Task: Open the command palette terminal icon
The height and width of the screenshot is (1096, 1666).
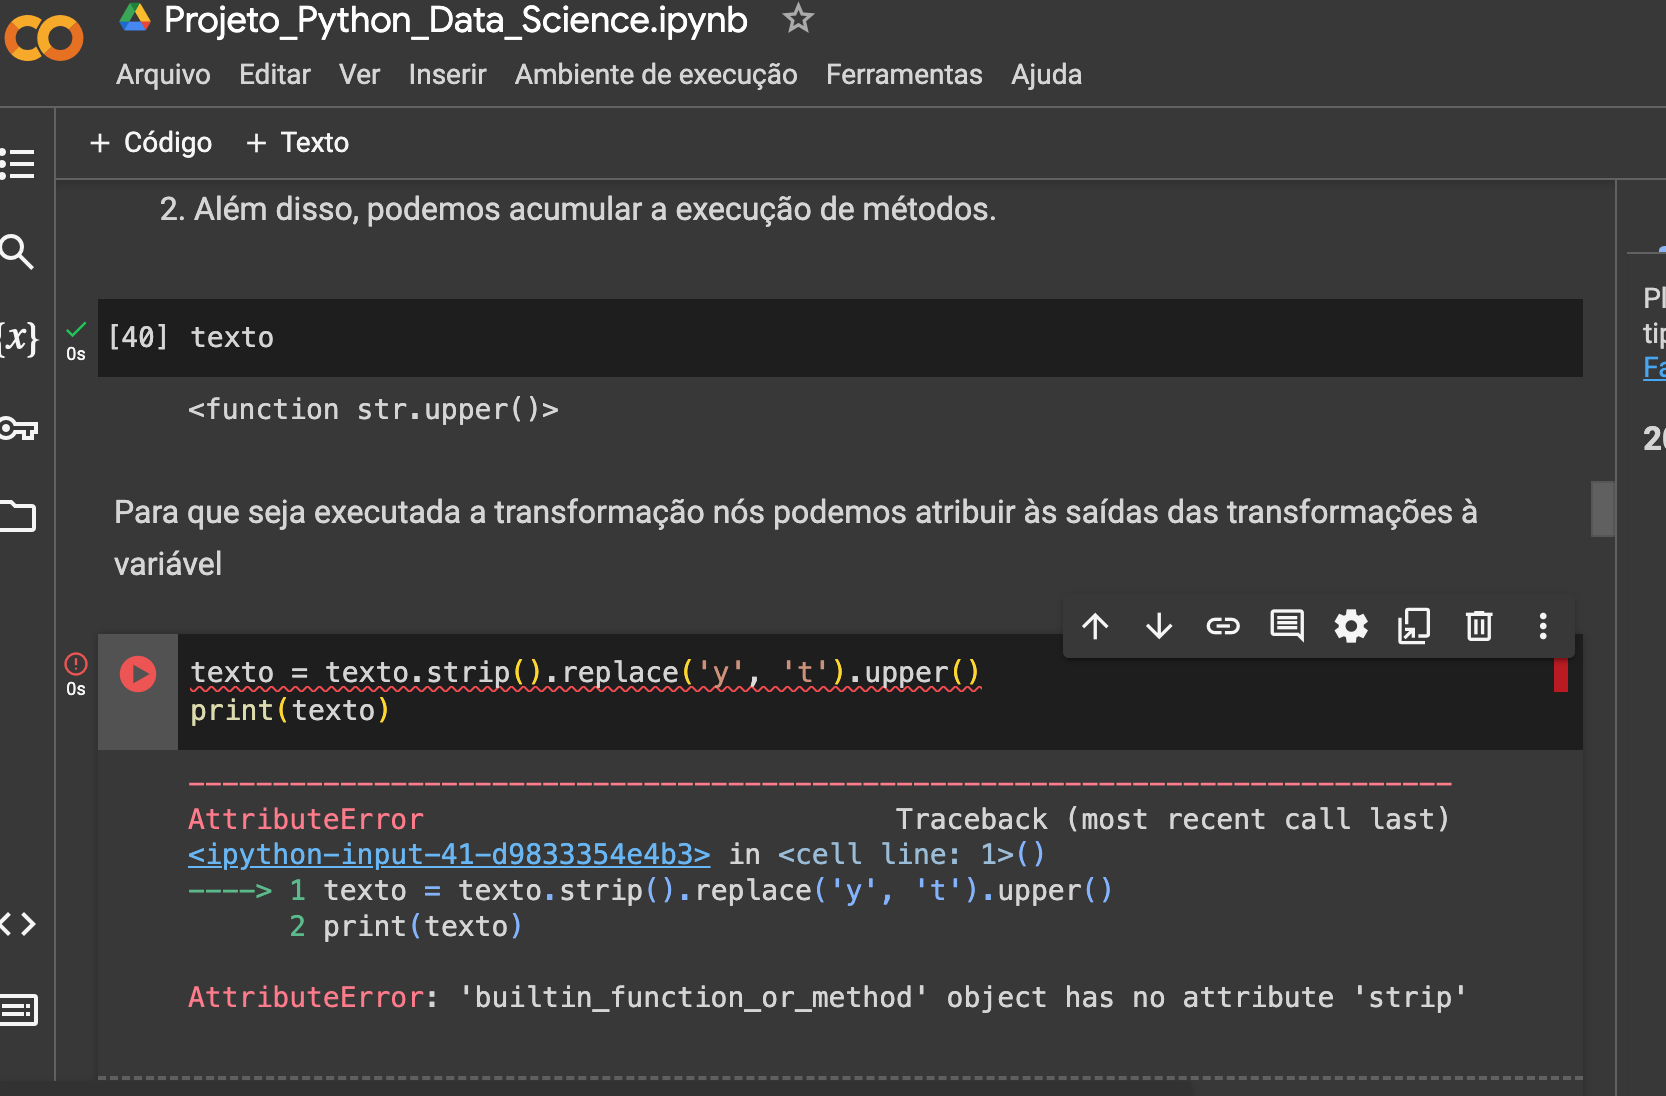Action: [18, 1010]
